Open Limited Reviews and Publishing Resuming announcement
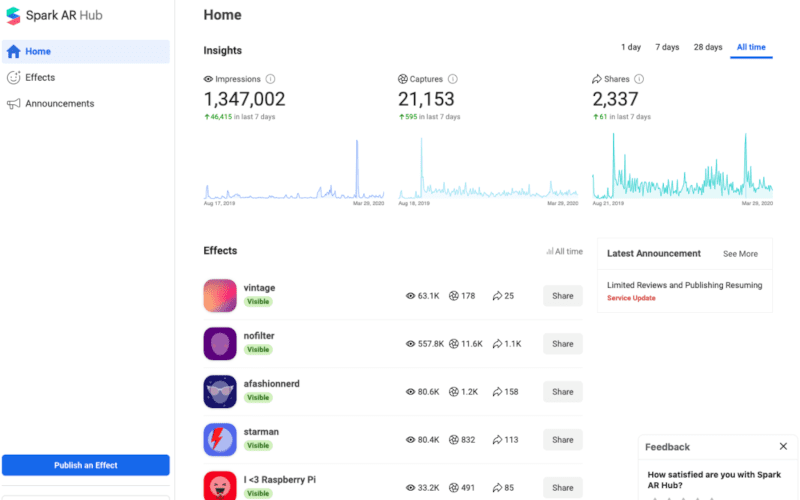Screen dimensions: 800x500 point(685,285)
